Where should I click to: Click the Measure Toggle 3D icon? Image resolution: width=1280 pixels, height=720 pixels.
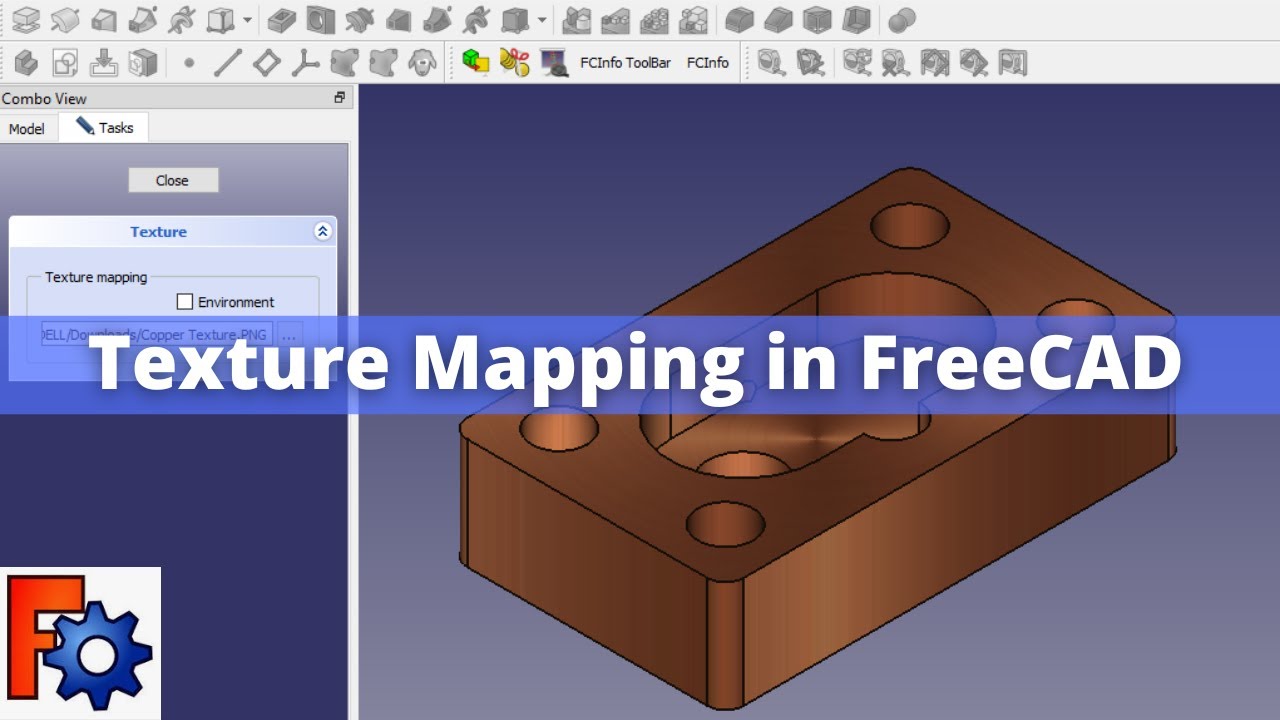coord(973,62)
